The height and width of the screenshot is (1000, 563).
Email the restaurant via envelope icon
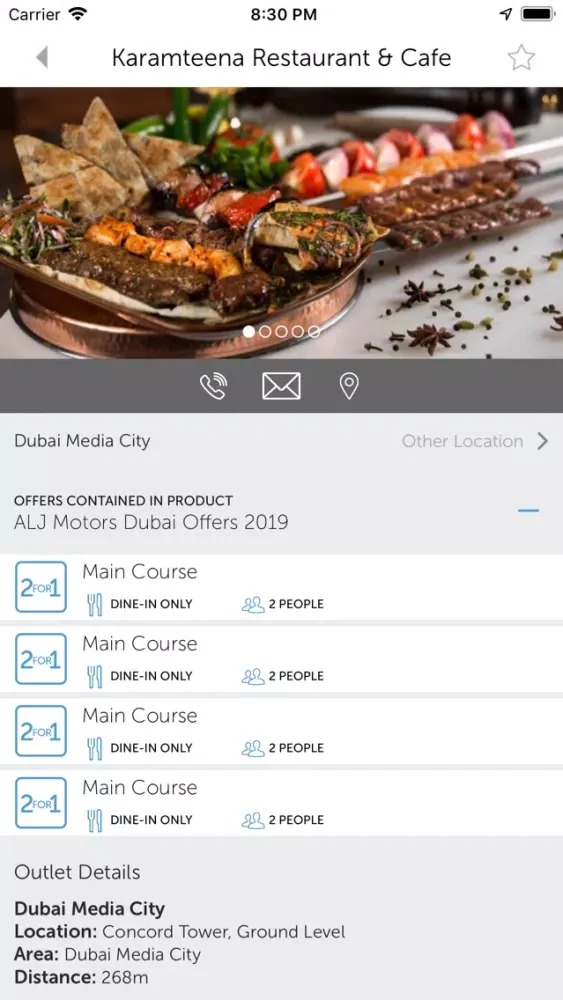[x=281, y=386]
